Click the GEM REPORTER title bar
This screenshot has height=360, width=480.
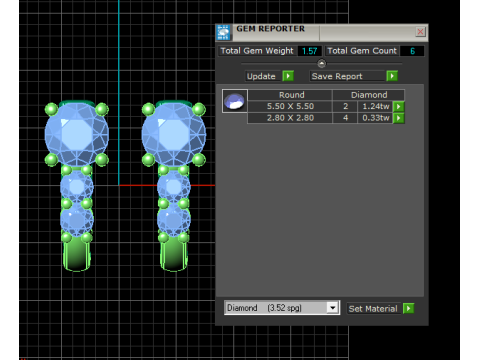[322, 32]
